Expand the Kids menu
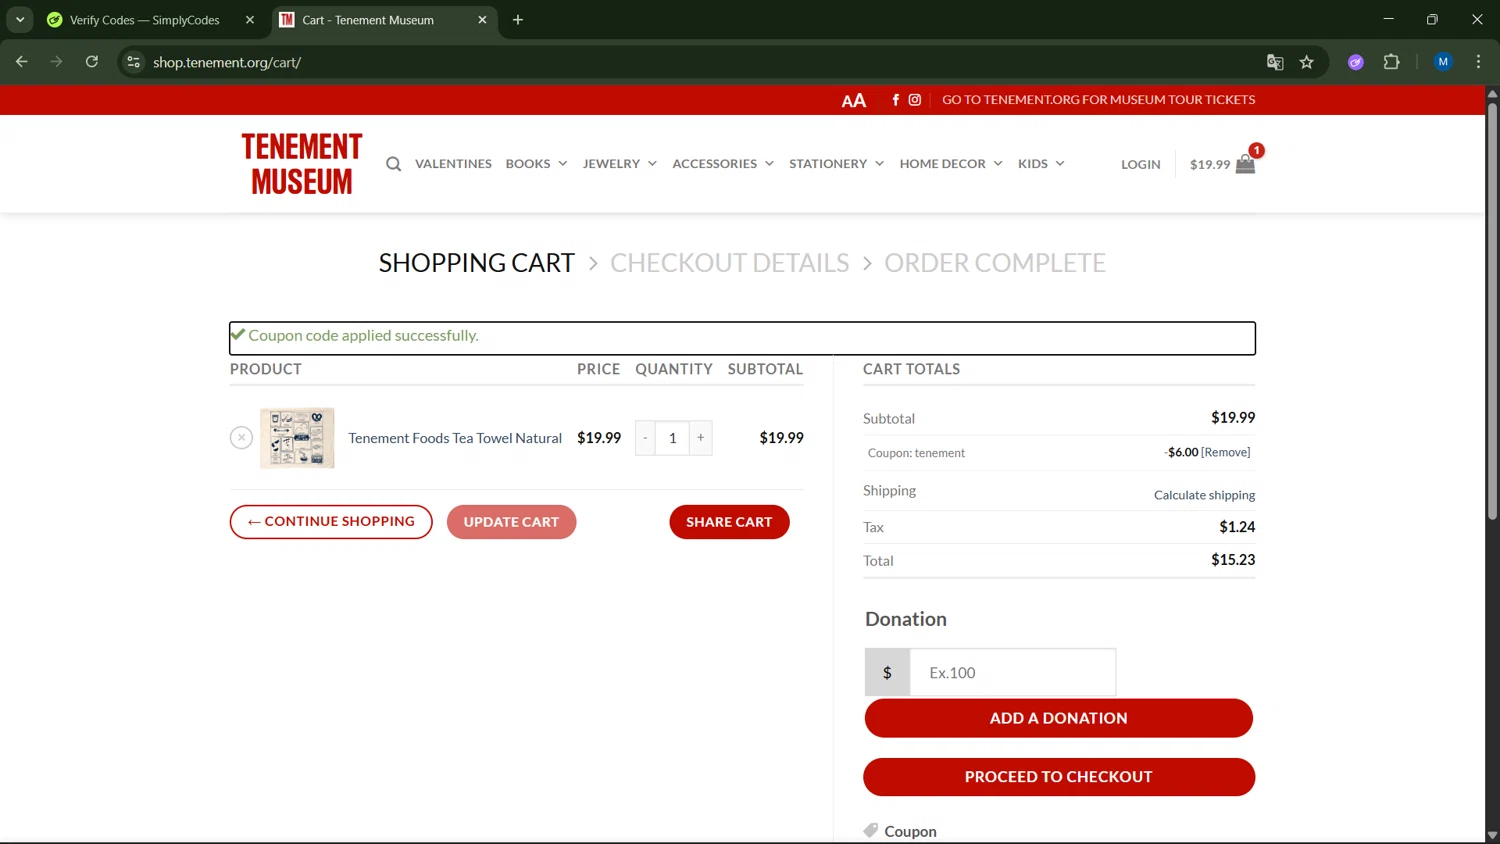 tap(1041, 164)
